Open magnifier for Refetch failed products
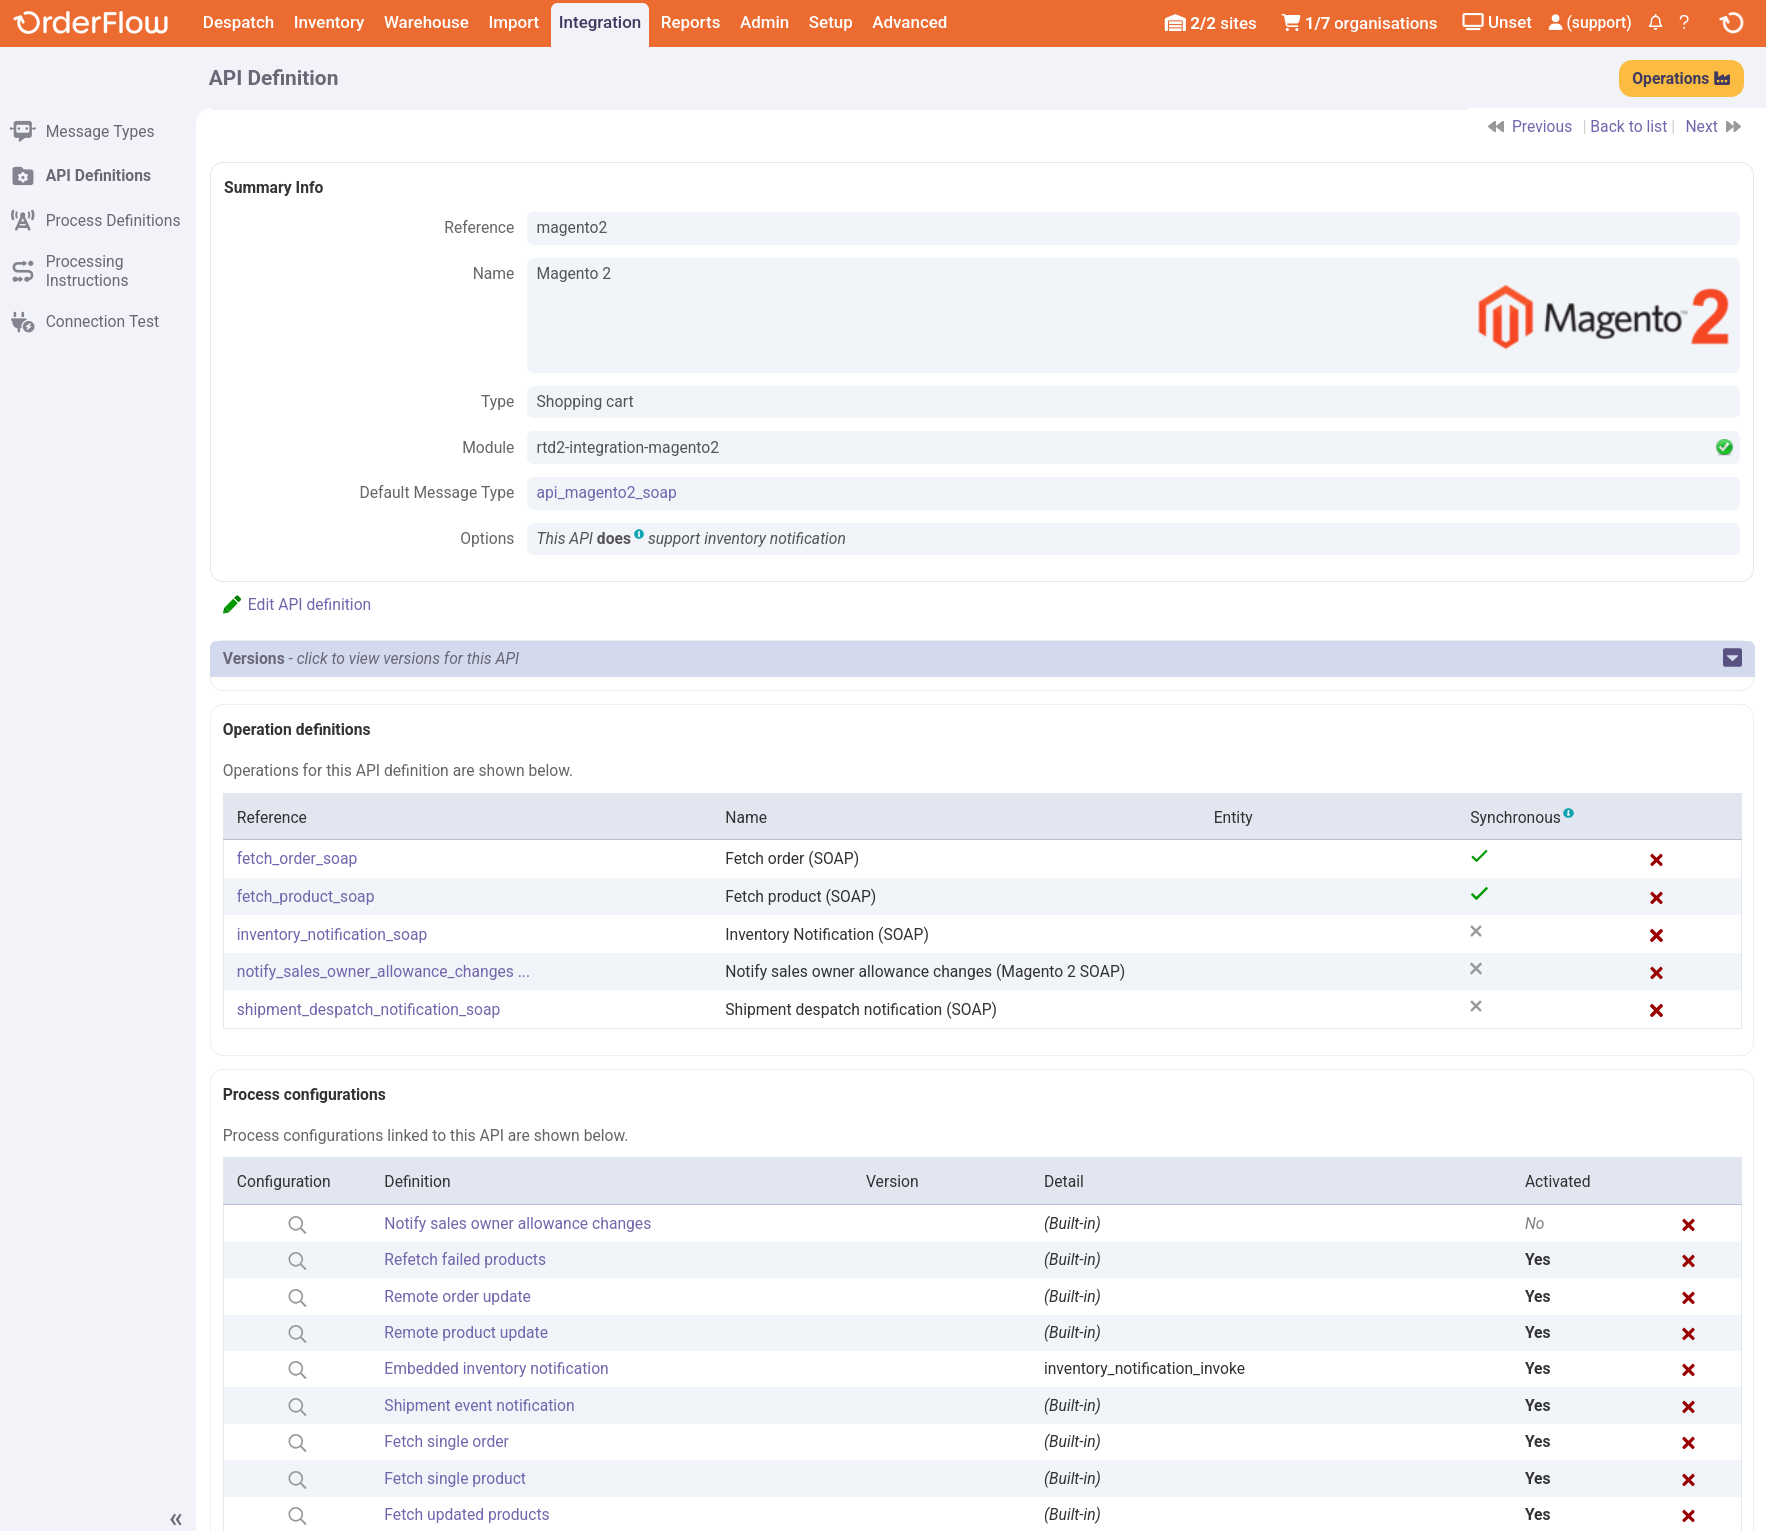 click(297, 1261)
